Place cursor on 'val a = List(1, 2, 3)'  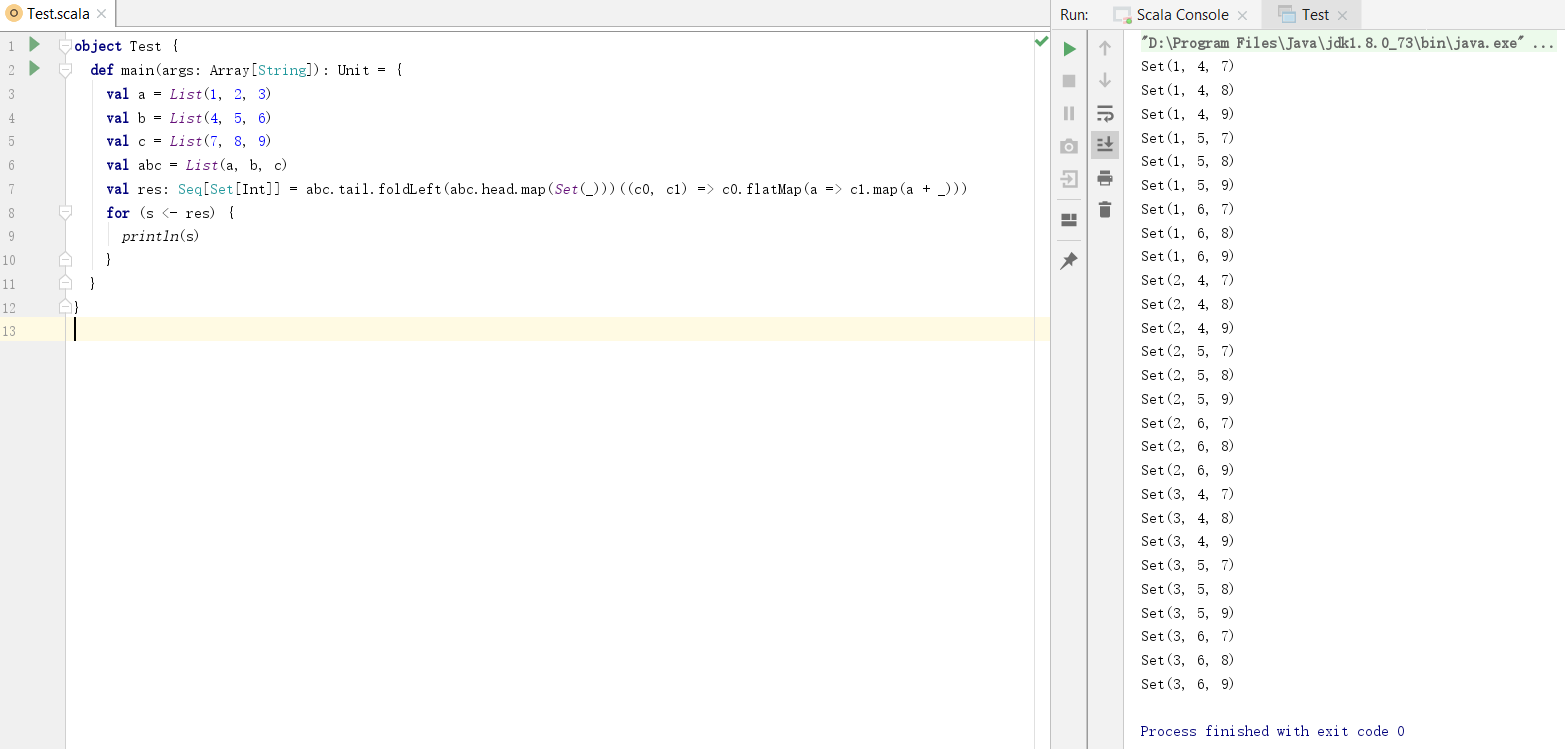(189, 94)
